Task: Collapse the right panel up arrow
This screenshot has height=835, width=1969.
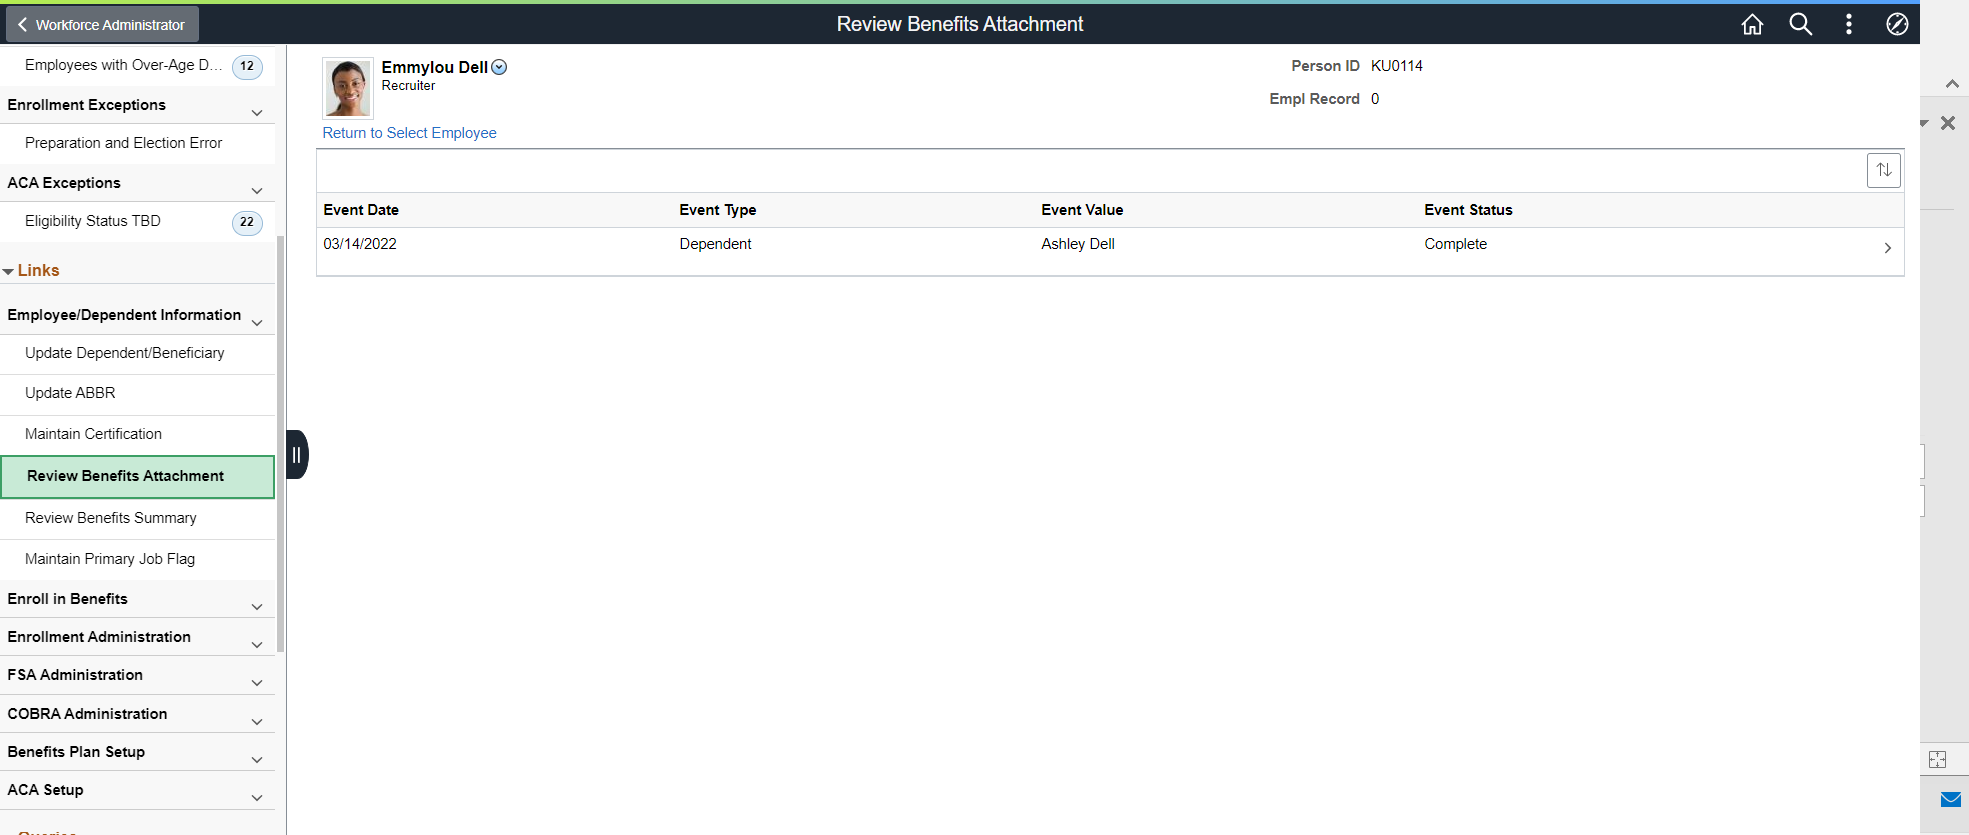Action: [x=1951, y=84]
